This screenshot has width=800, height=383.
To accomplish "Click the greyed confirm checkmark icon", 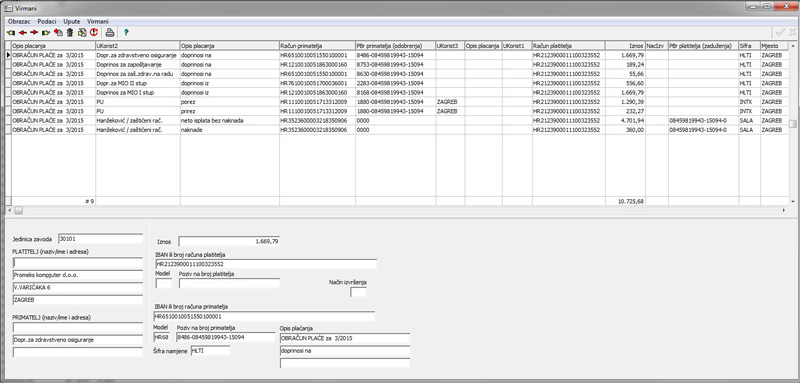I will (780, 32).
